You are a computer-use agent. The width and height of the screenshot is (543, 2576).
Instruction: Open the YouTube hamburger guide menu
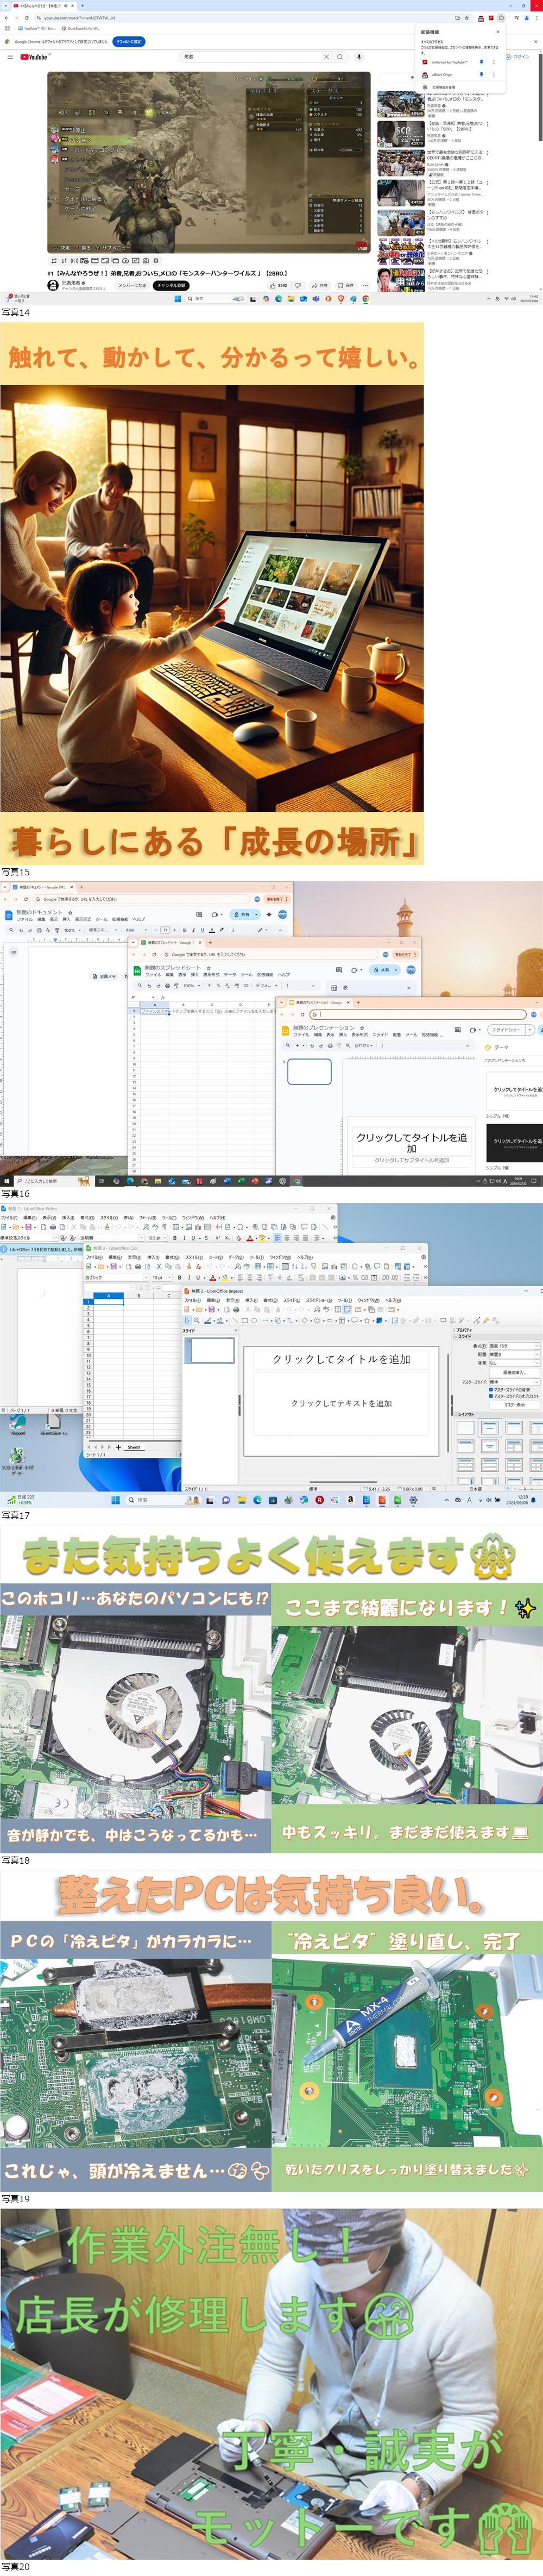pos(11,57)
